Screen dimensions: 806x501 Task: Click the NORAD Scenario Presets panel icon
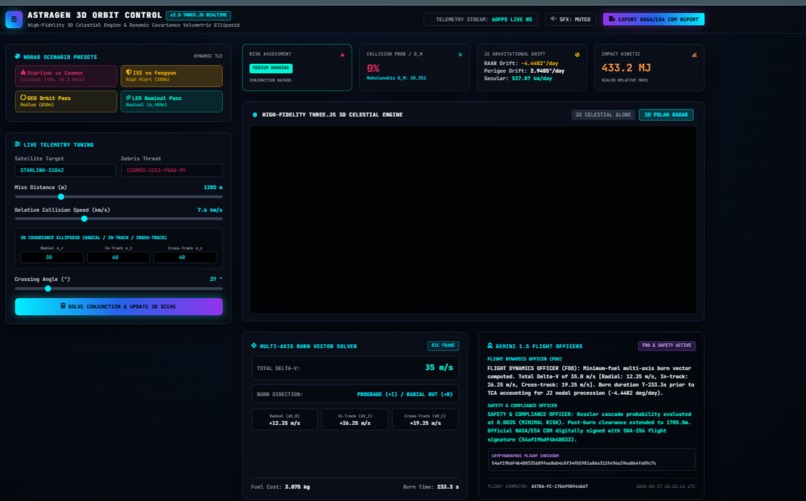pyautogui.click(x=17, y=57)
